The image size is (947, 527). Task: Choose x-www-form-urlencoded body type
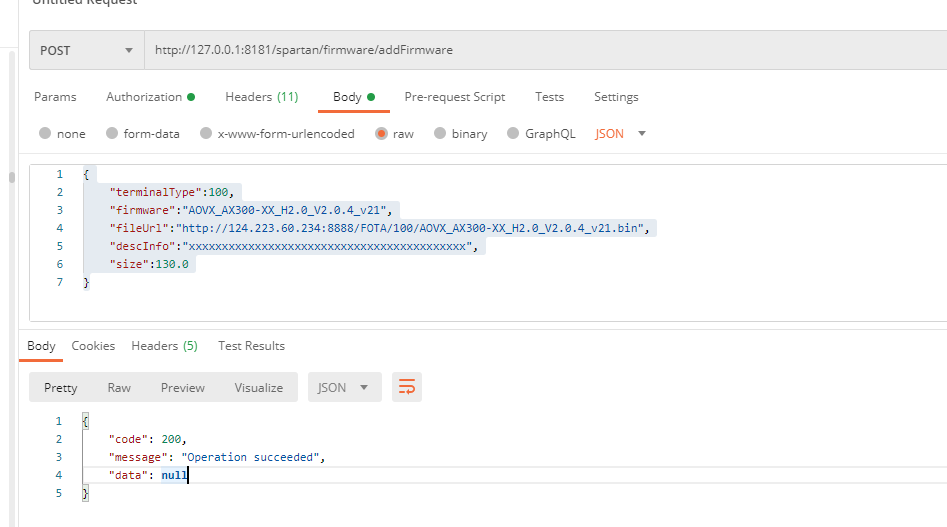pyautogui.click(x=207, y=134)
